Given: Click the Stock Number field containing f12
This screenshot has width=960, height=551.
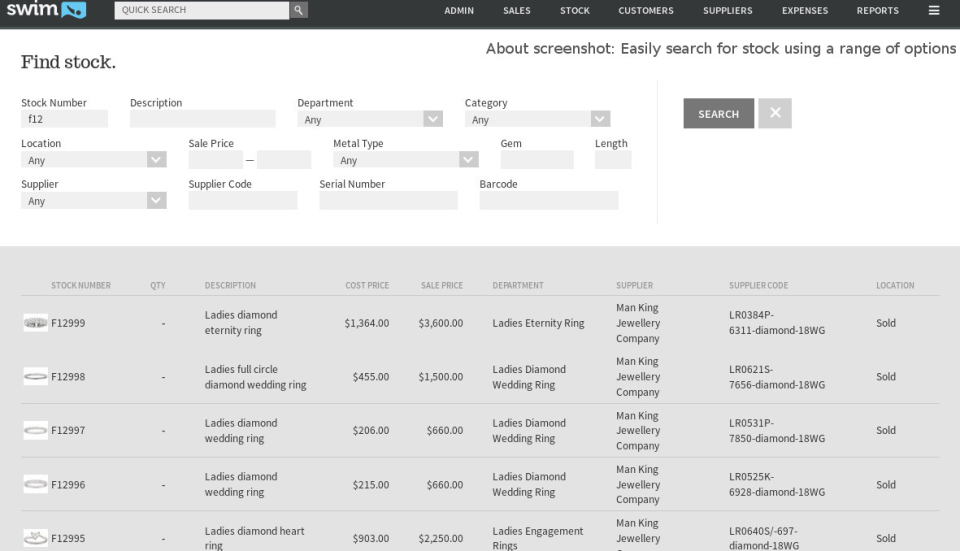Looking at the screenshot, I should pos(64,119).
